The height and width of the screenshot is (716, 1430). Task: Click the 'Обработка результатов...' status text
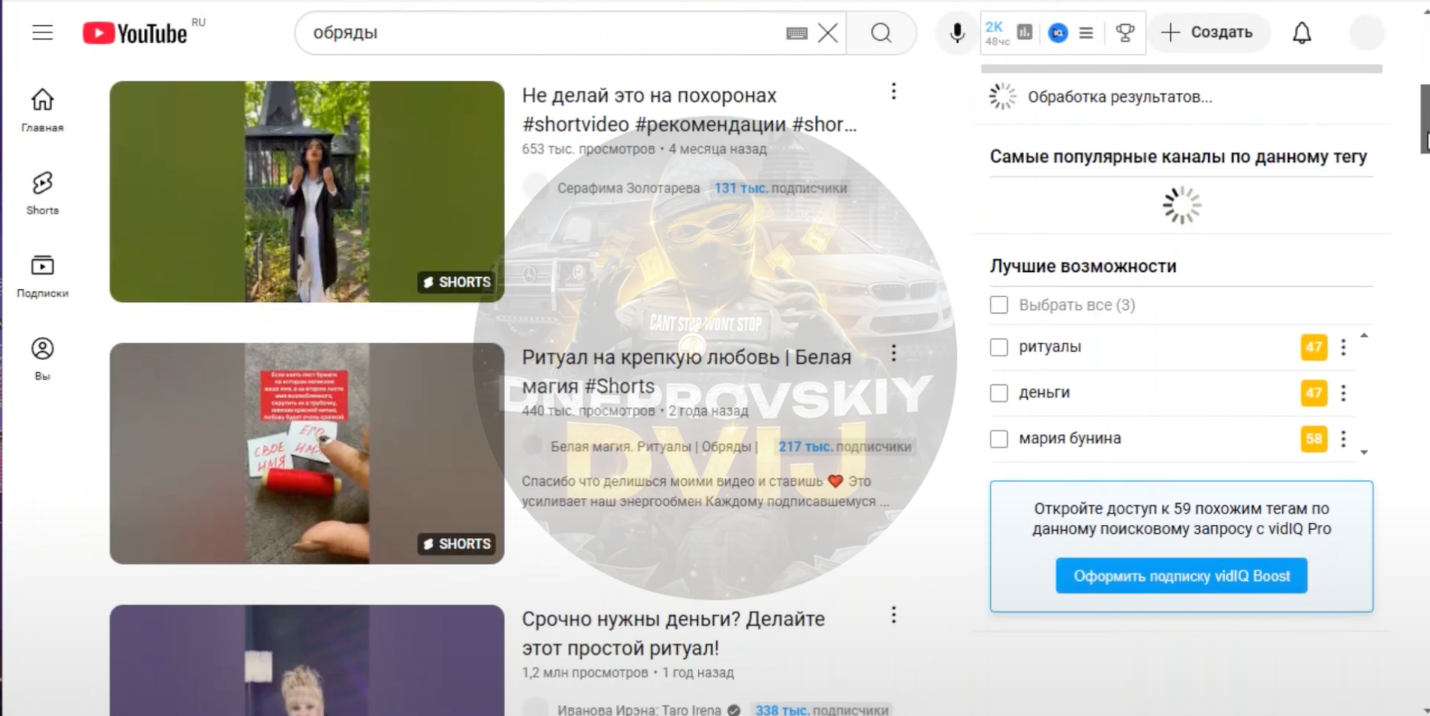click(x=1120, y=97)
